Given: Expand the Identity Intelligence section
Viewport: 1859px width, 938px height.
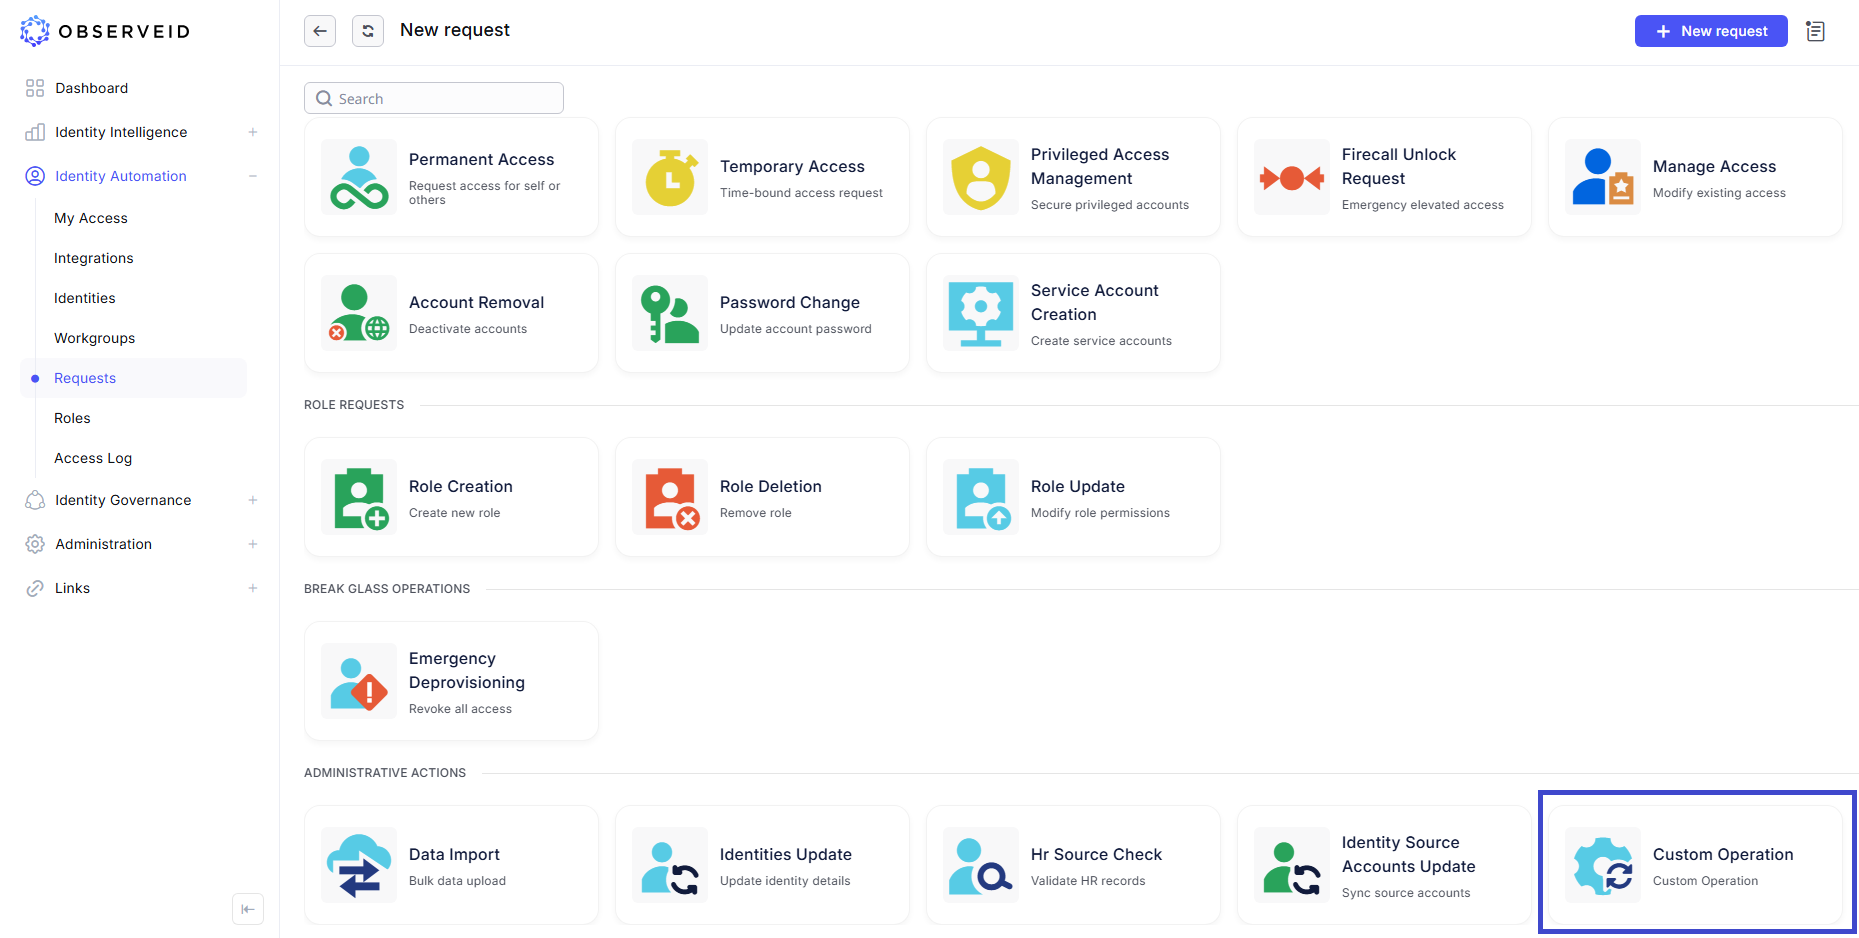Looking at the screenshot, I should pyautogui.click(x=253, y=132).
